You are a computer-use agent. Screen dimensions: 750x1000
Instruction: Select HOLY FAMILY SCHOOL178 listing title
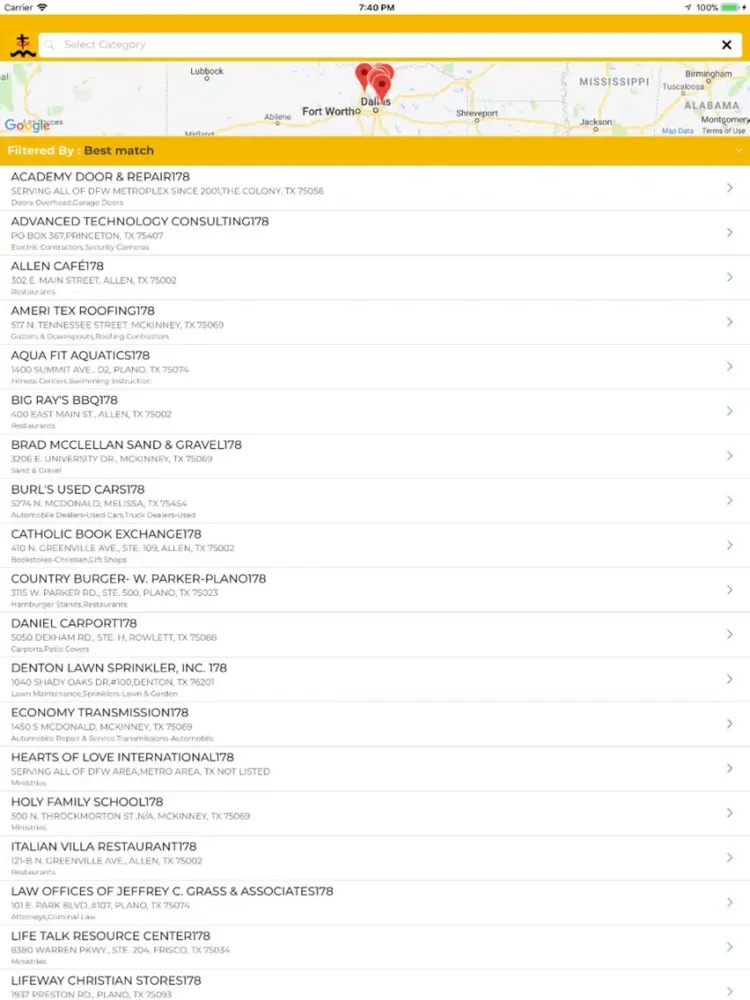tap(87, 802)
